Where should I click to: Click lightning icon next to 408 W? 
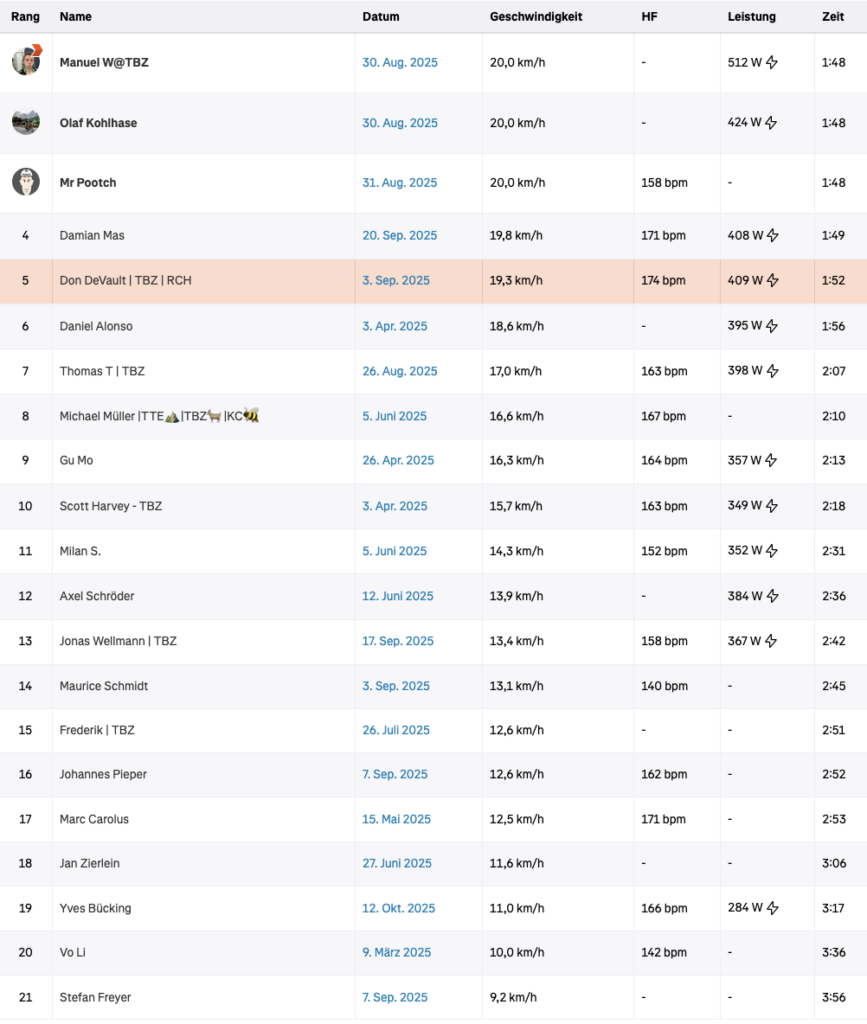click(x=772, y=236)
